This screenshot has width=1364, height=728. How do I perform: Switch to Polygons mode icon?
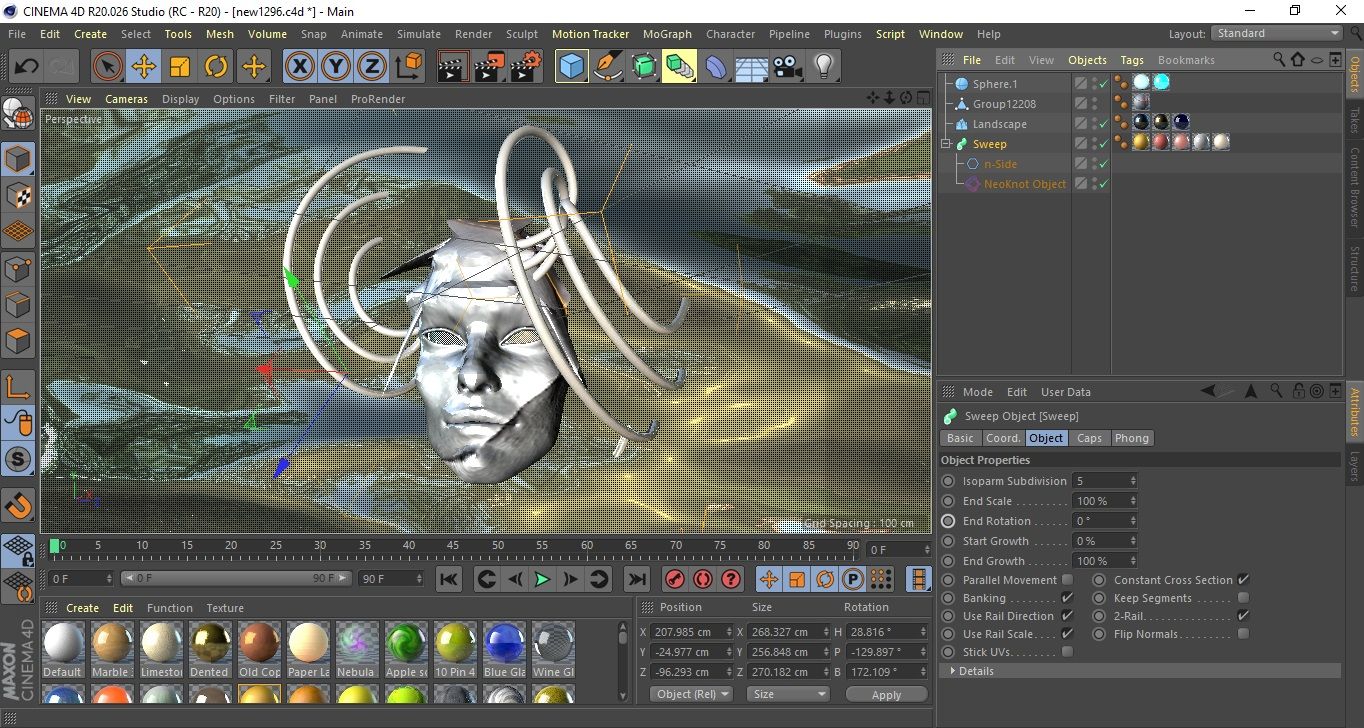[18, 341]
